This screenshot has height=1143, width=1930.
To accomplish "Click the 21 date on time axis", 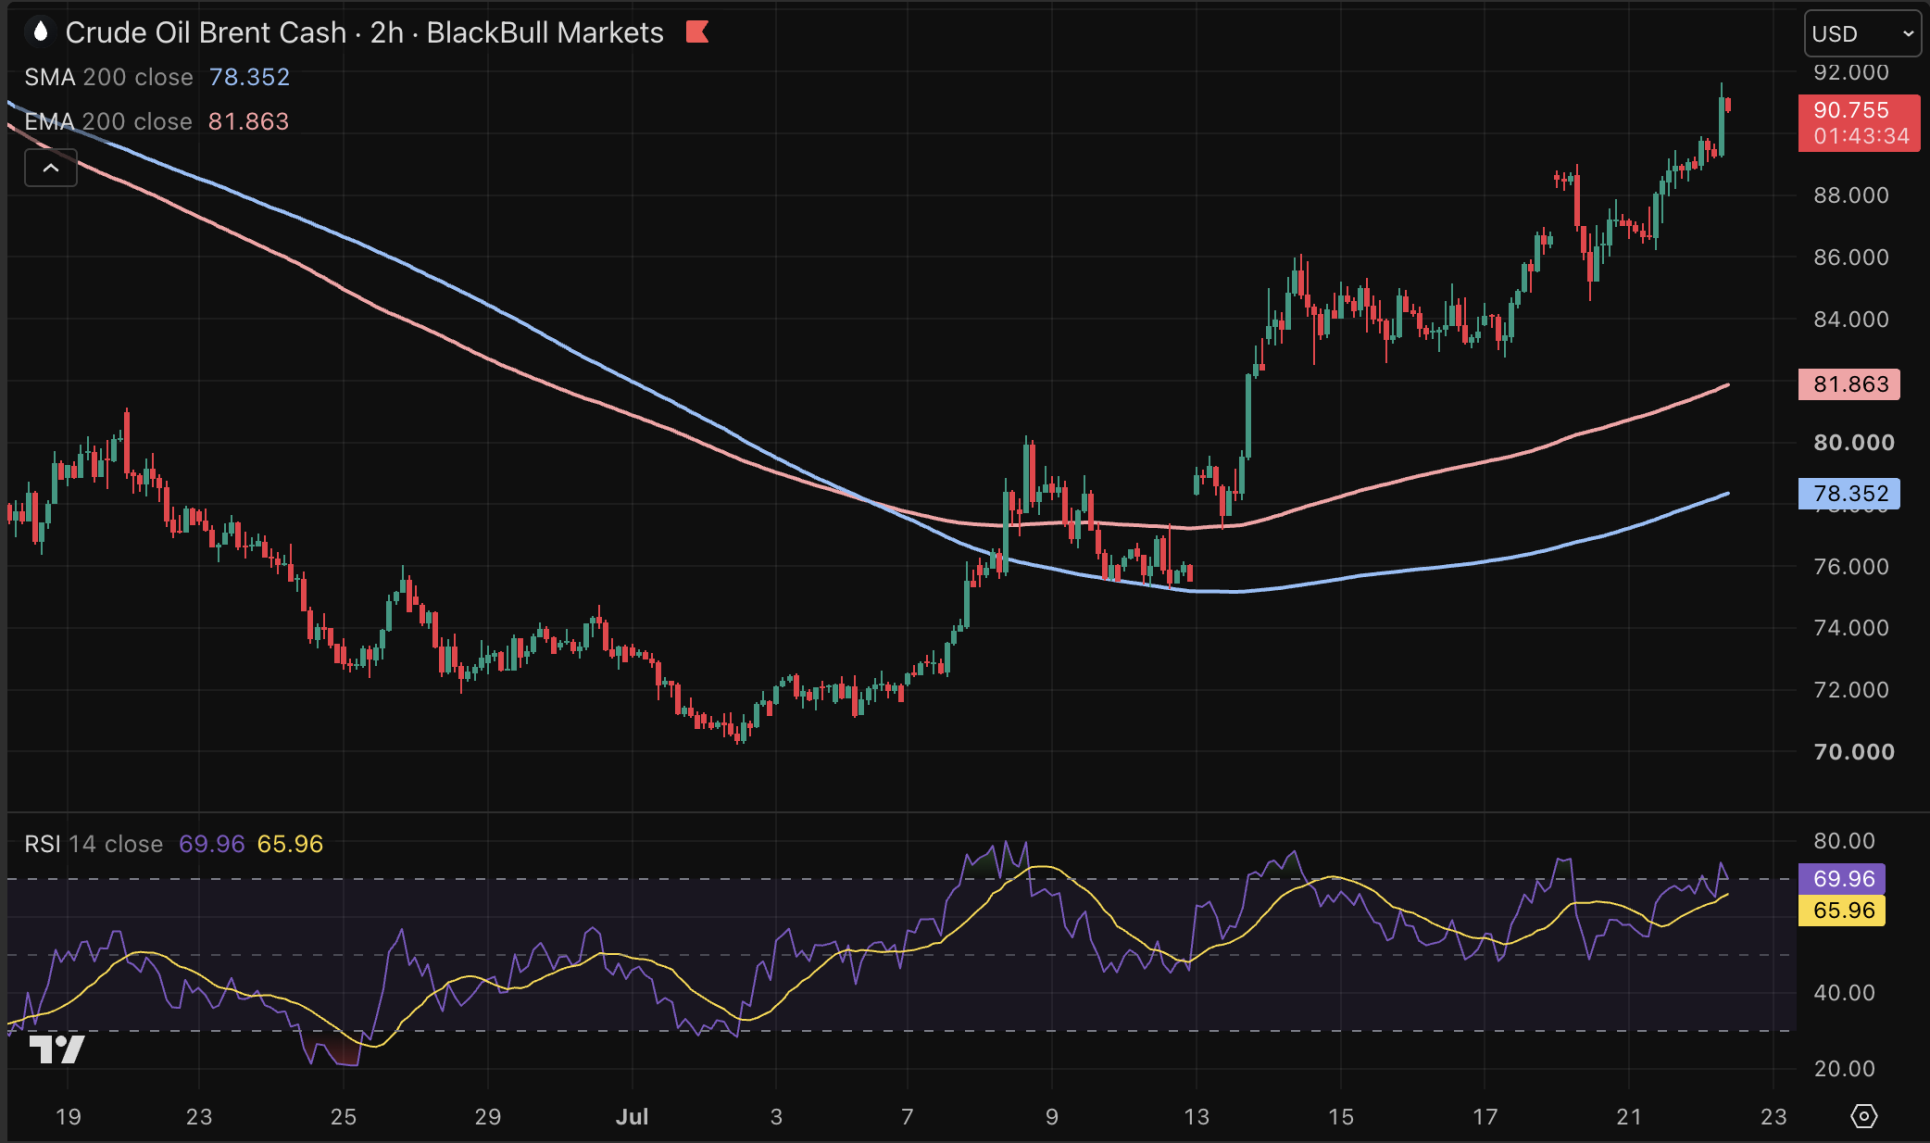I will tap(1629, 1116).
